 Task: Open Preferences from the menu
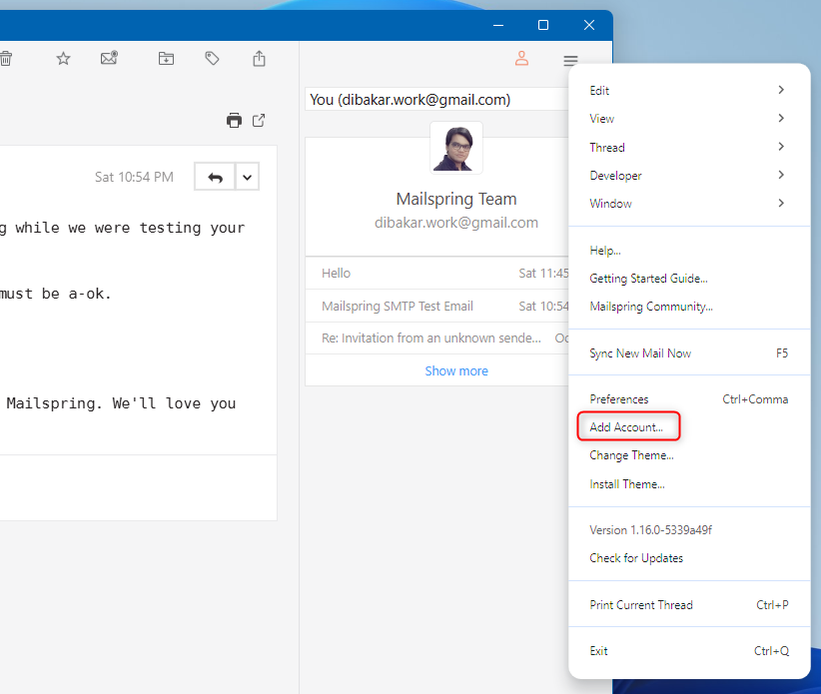[619, 399]
